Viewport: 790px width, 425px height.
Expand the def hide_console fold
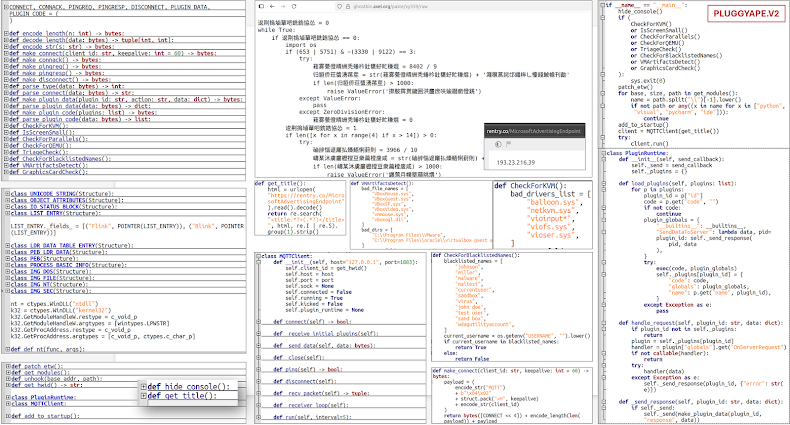click(x=143, y=386)
